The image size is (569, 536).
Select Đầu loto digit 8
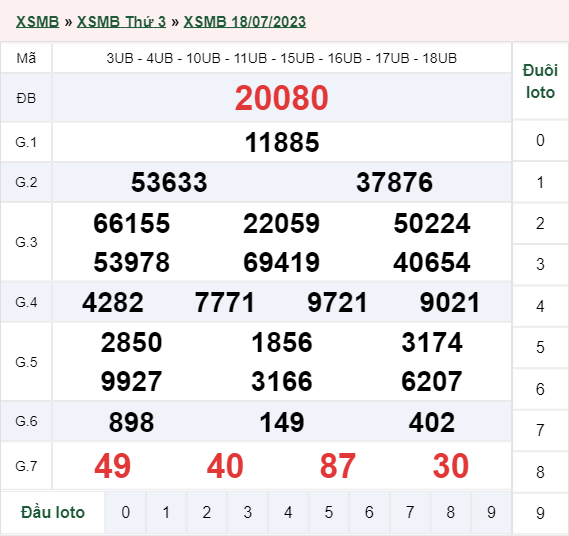(x=451, y=512)
